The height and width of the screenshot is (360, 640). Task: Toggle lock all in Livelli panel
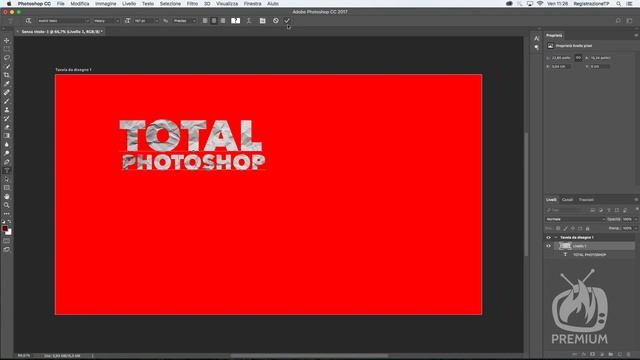[x=588, y=228]
